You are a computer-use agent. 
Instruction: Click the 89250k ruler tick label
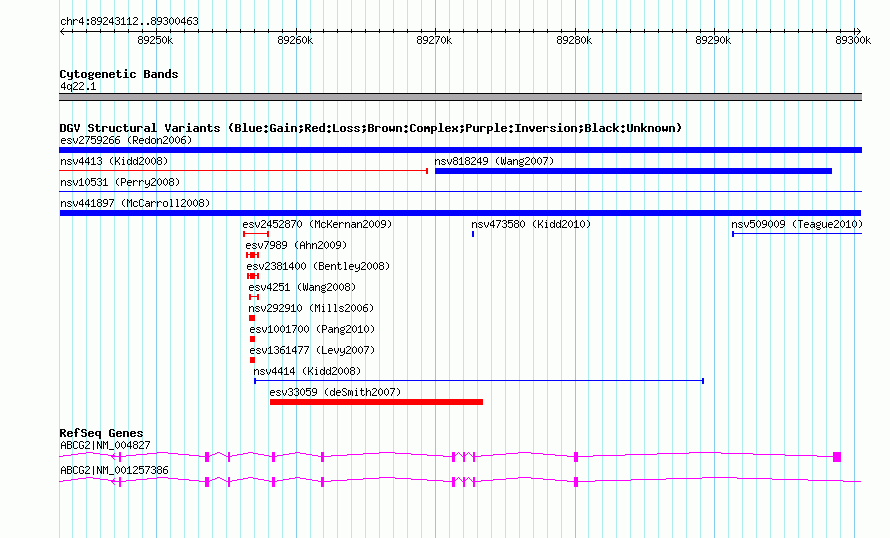pos(156,40)
